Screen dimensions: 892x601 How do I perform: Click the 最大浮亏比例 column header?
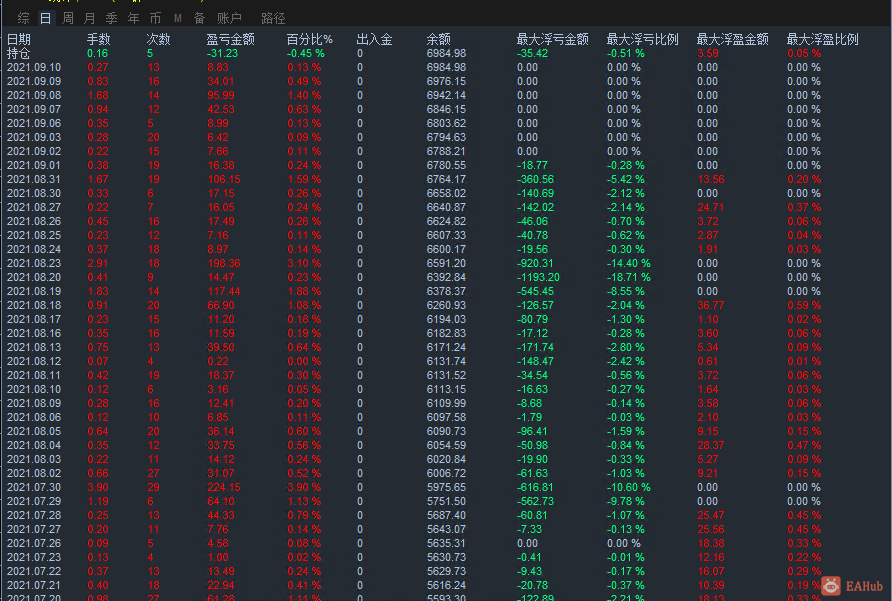[642, 39]
